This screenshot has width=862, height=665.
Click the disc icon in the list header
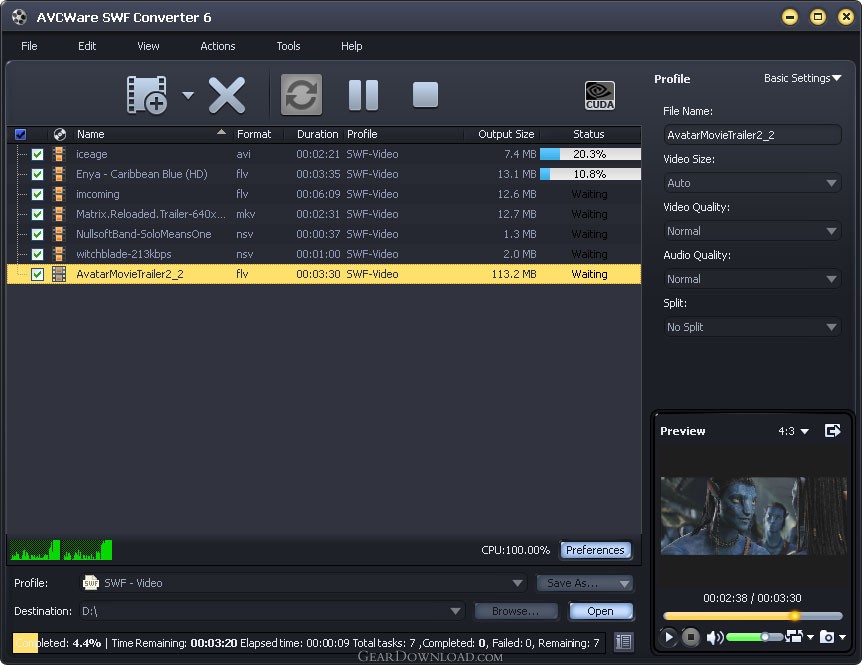[x=59, y=134]
